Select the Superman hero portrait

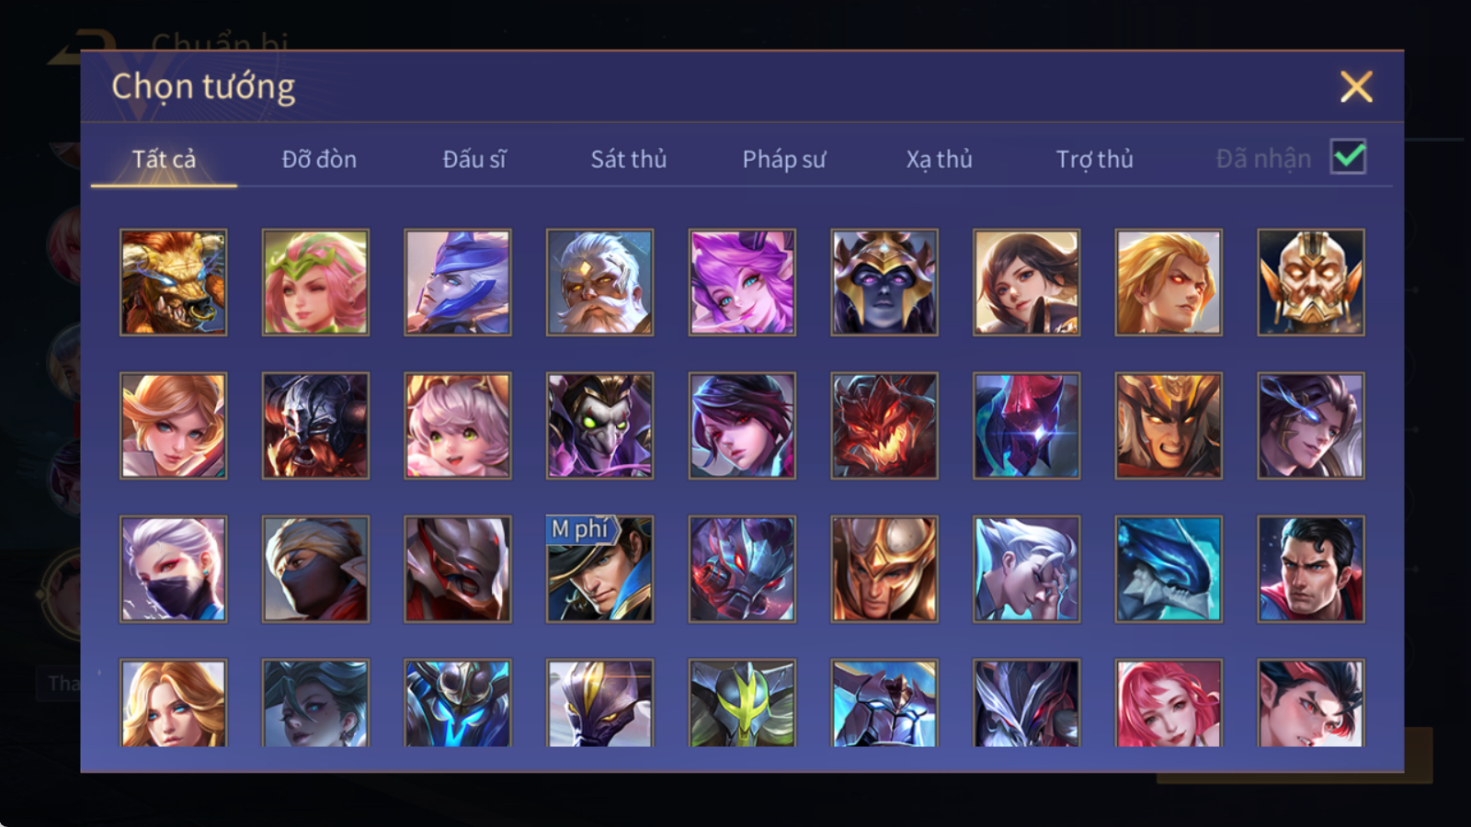tap(1311, 569)
